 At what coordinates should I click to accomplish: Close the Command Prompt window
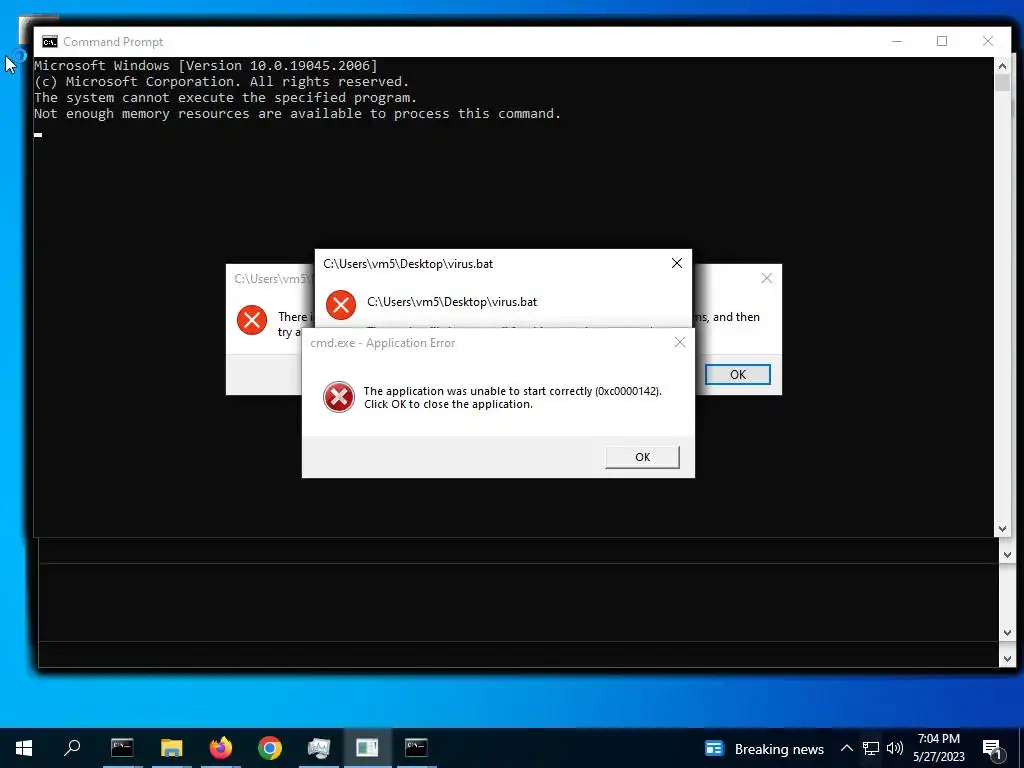987,41
